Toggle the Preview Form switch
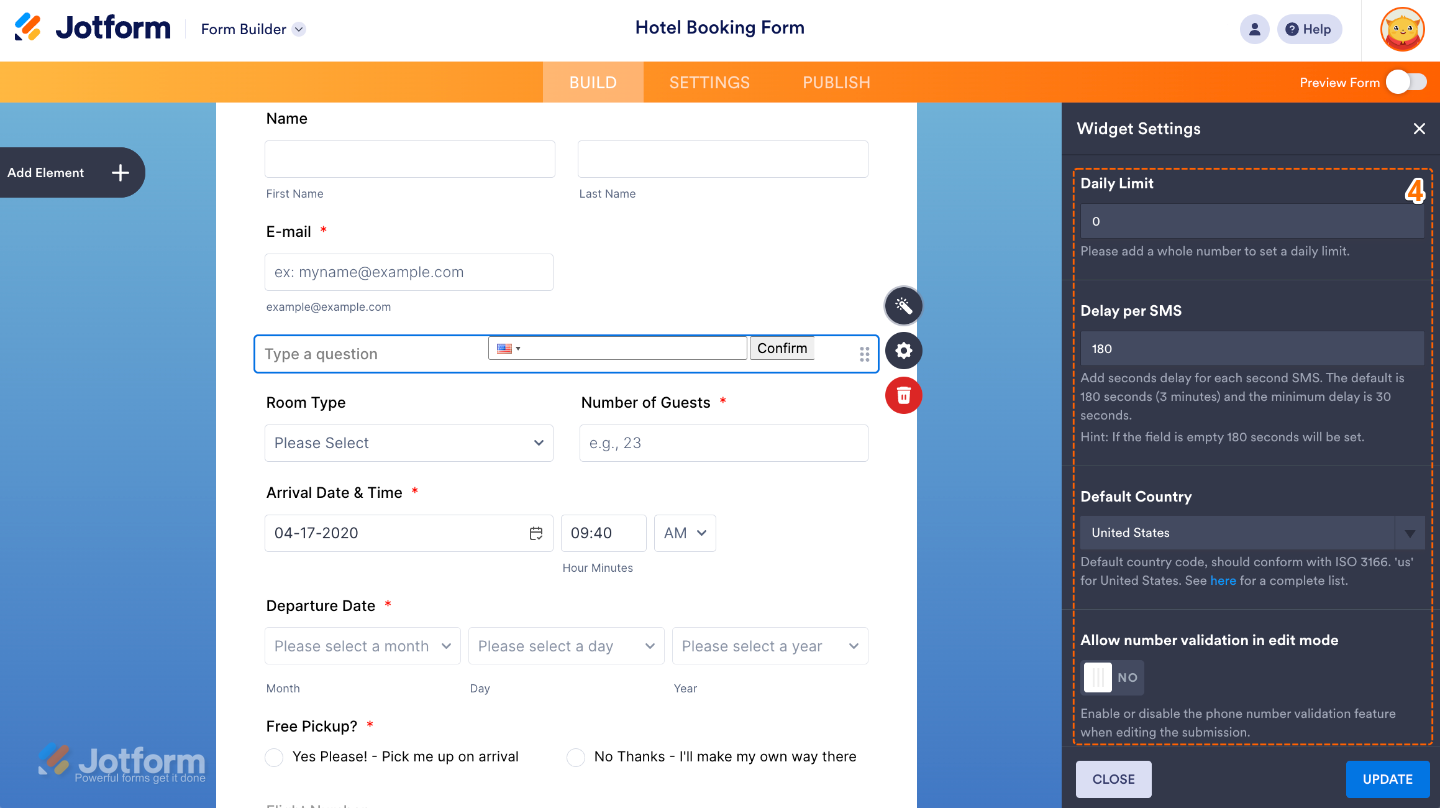 (x=1406, y=82)
